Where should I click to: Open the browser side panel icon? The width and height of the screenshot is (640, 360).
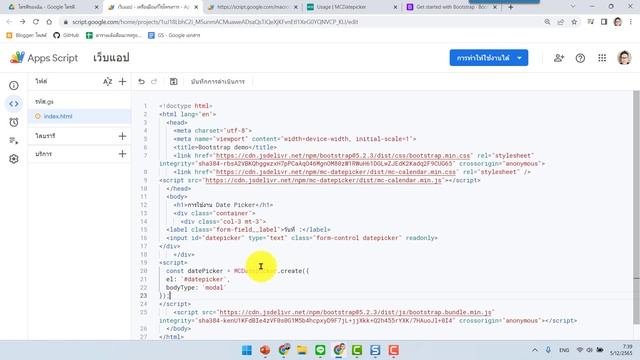coord(604,22)
